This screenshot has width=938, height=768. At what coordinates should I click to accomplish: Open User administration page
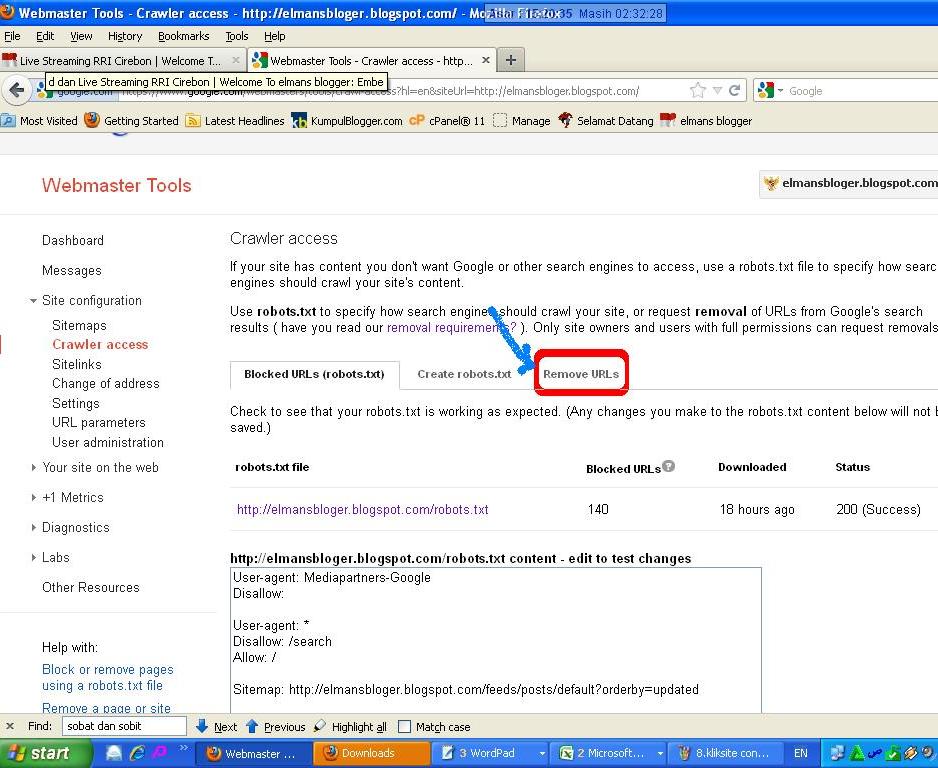pos(108,443)
